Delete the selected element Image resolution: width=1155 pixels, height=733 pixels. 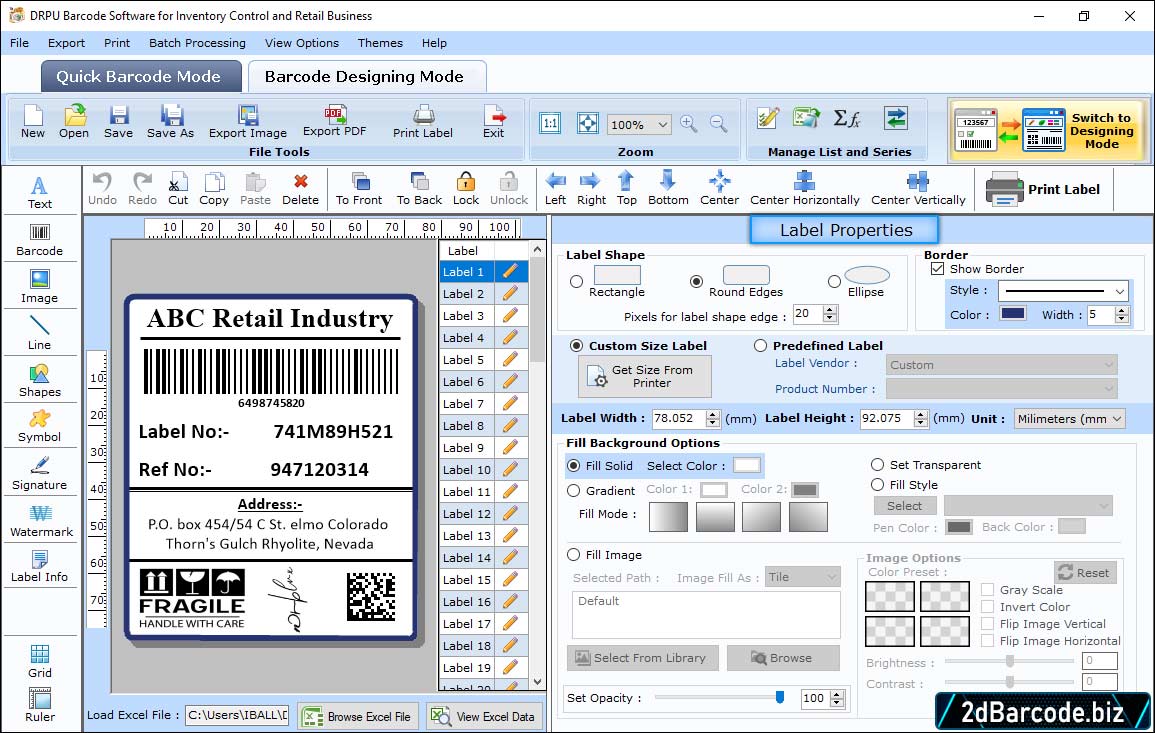click(301, 189)
